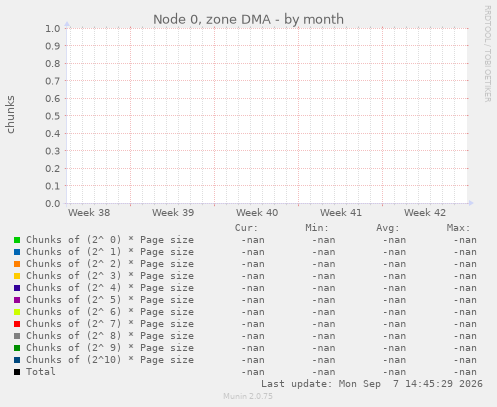The width and height of the screenshot is (497, 407).
Task: Click the legend text 'Chunks of (2^ 3) × Page size'
Action: 110,276
